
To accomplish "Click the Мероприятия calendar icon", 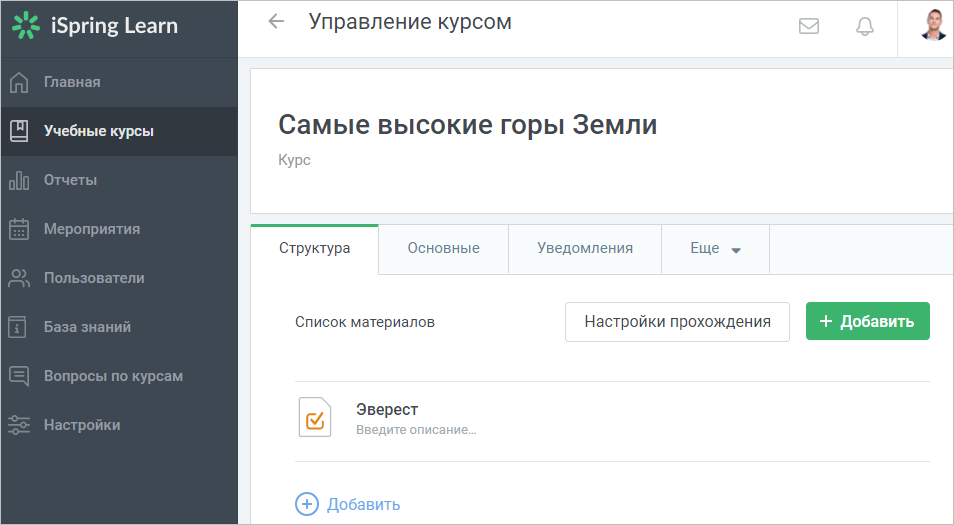I will (19, 229).
